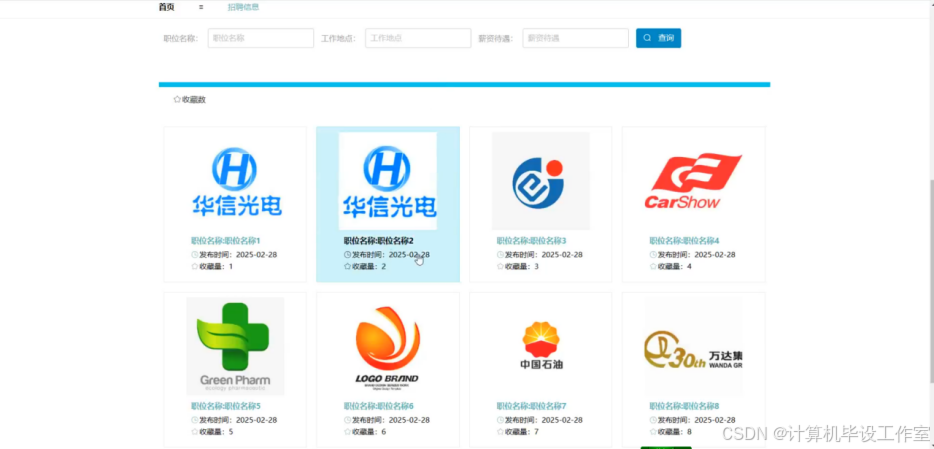Open job title 职位名称:职位名称4
The image size is (934, 449).
coord(684,241)
